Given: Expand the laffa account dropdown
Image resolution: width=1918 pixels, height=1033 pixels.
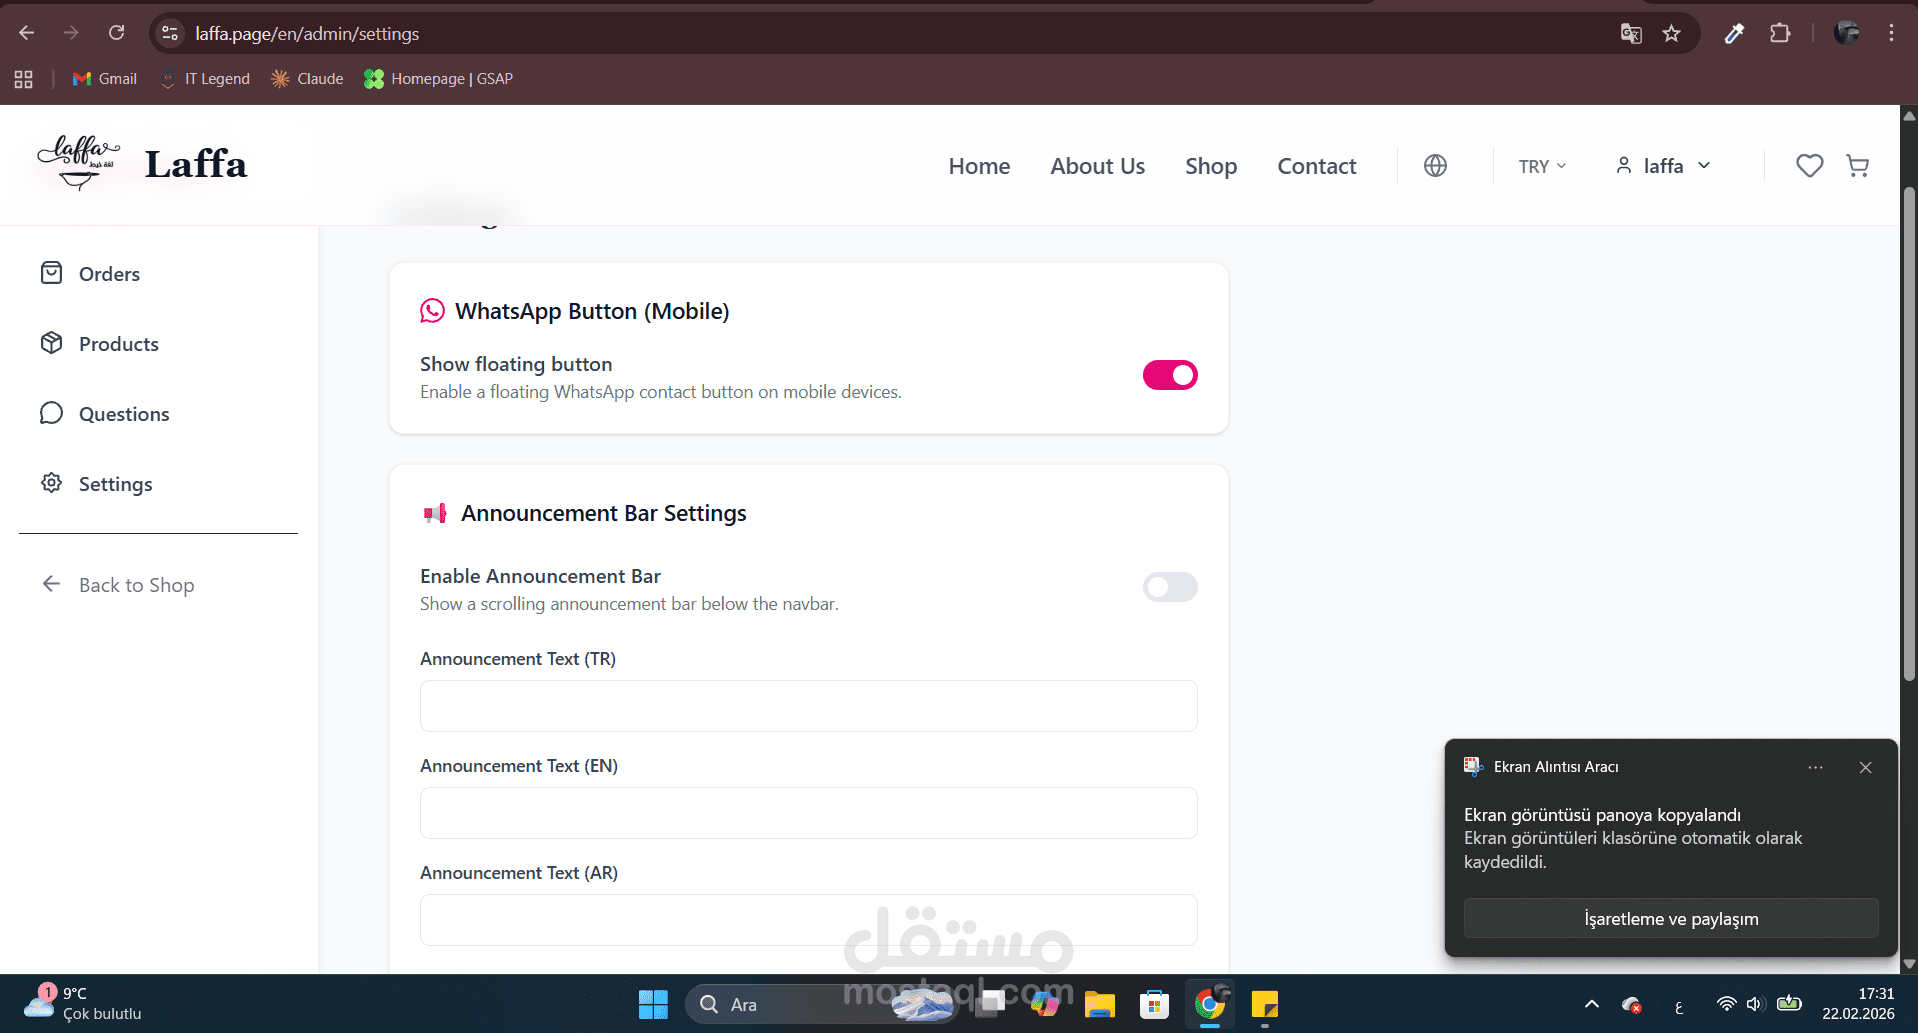Looking at the screenshot, I should [x=1663, y=166].
